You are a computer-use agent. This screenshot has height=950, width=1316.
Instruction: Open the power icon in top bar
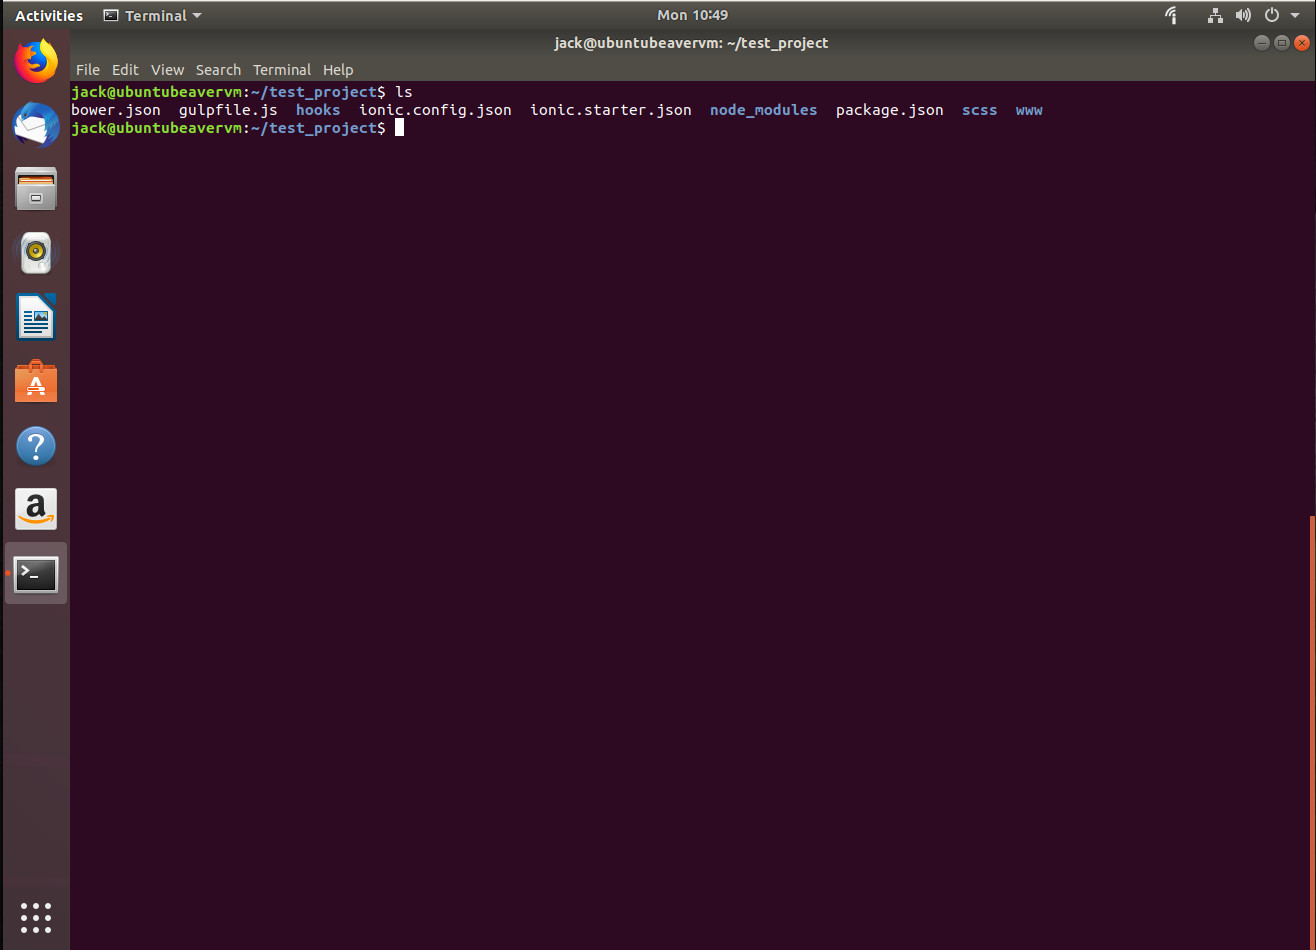(x=1272, y=15)
